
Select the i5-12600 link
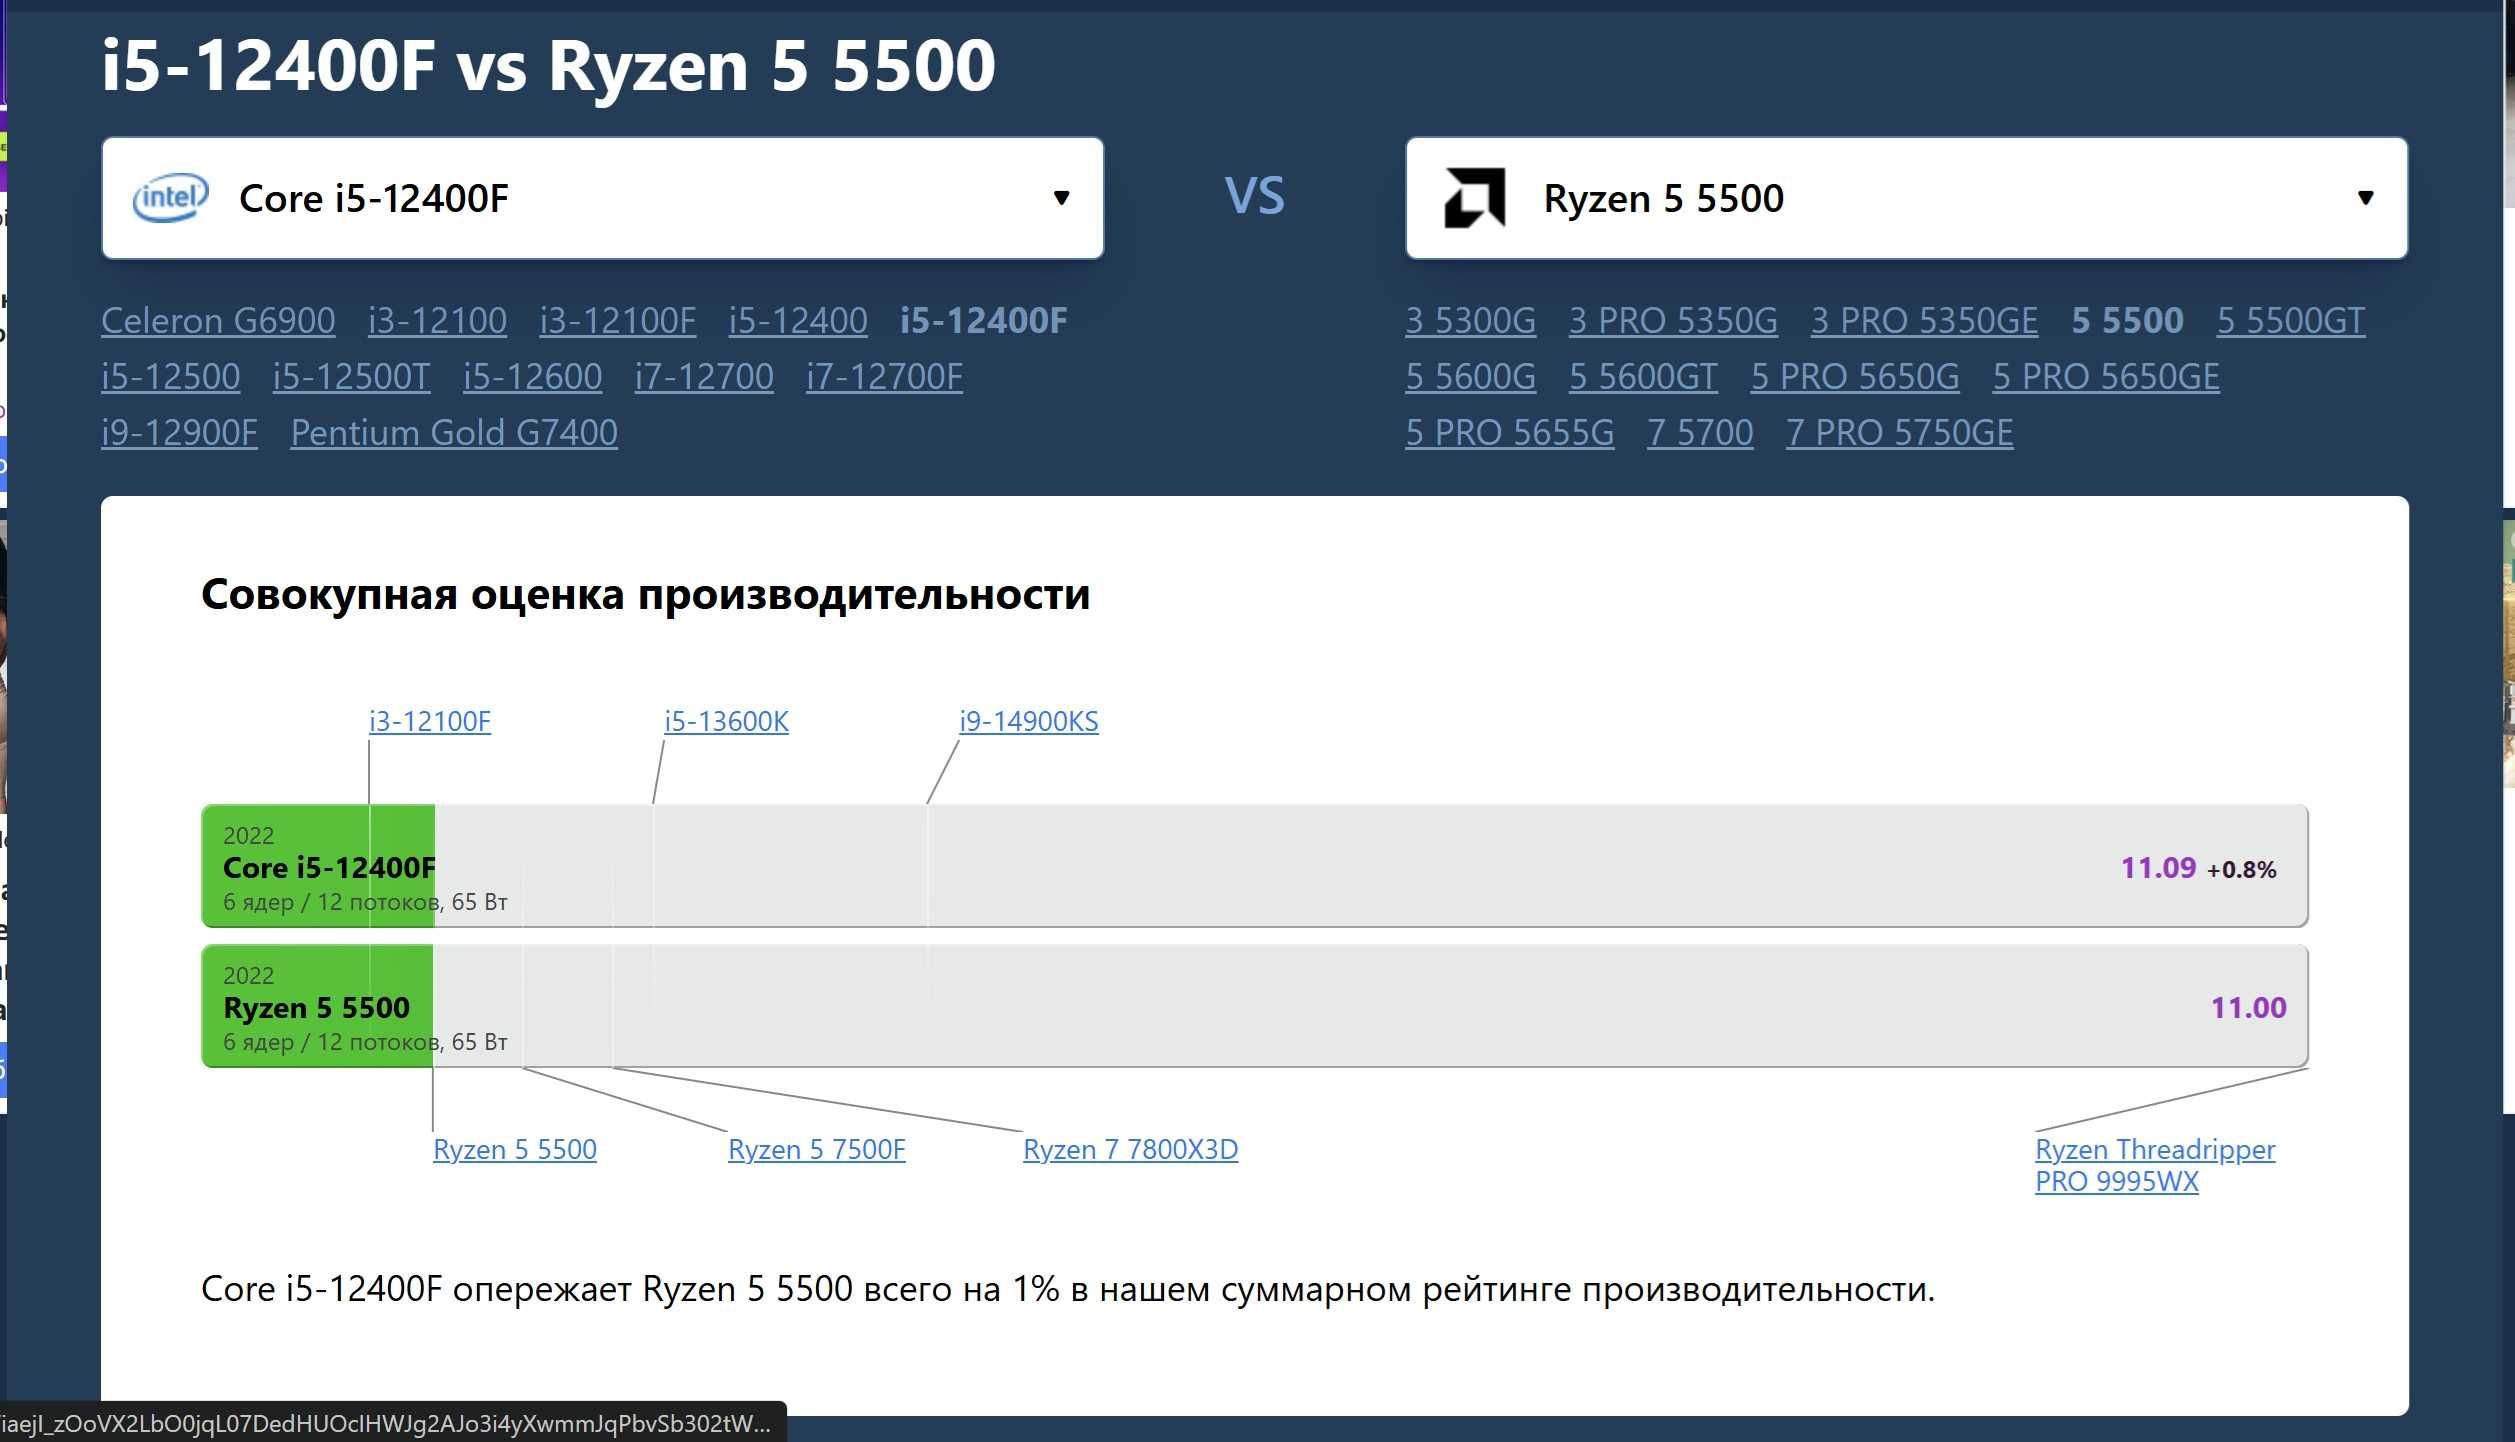point(532,377)
